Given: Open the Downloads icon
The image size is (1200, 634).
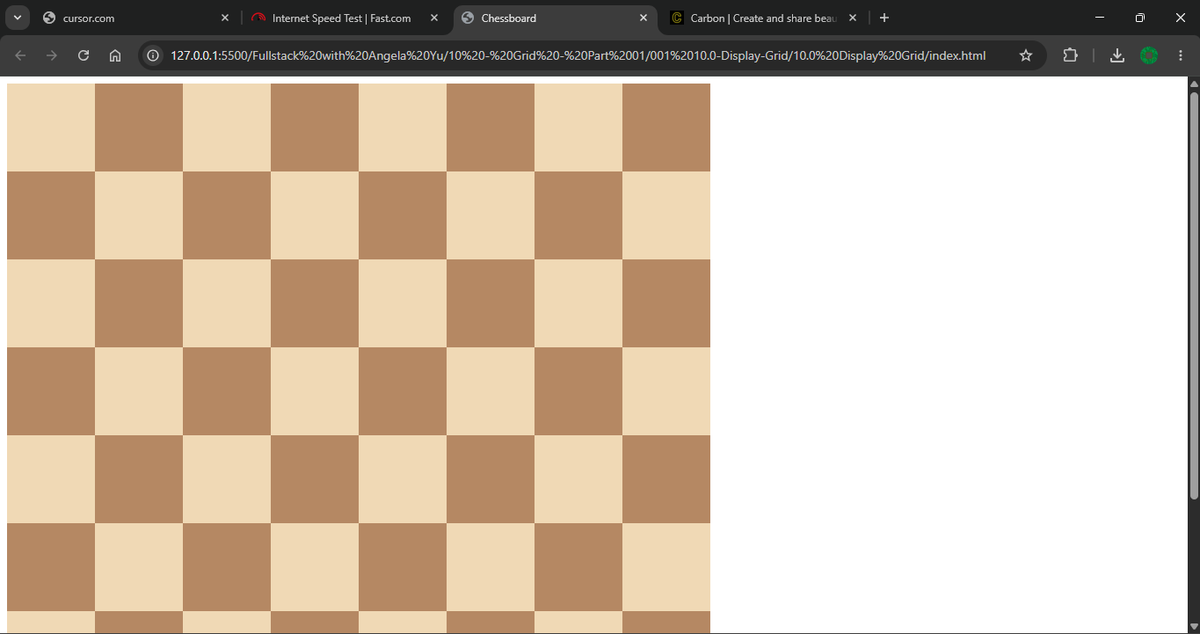Looking at the screenshot, I should point(1119,56).
